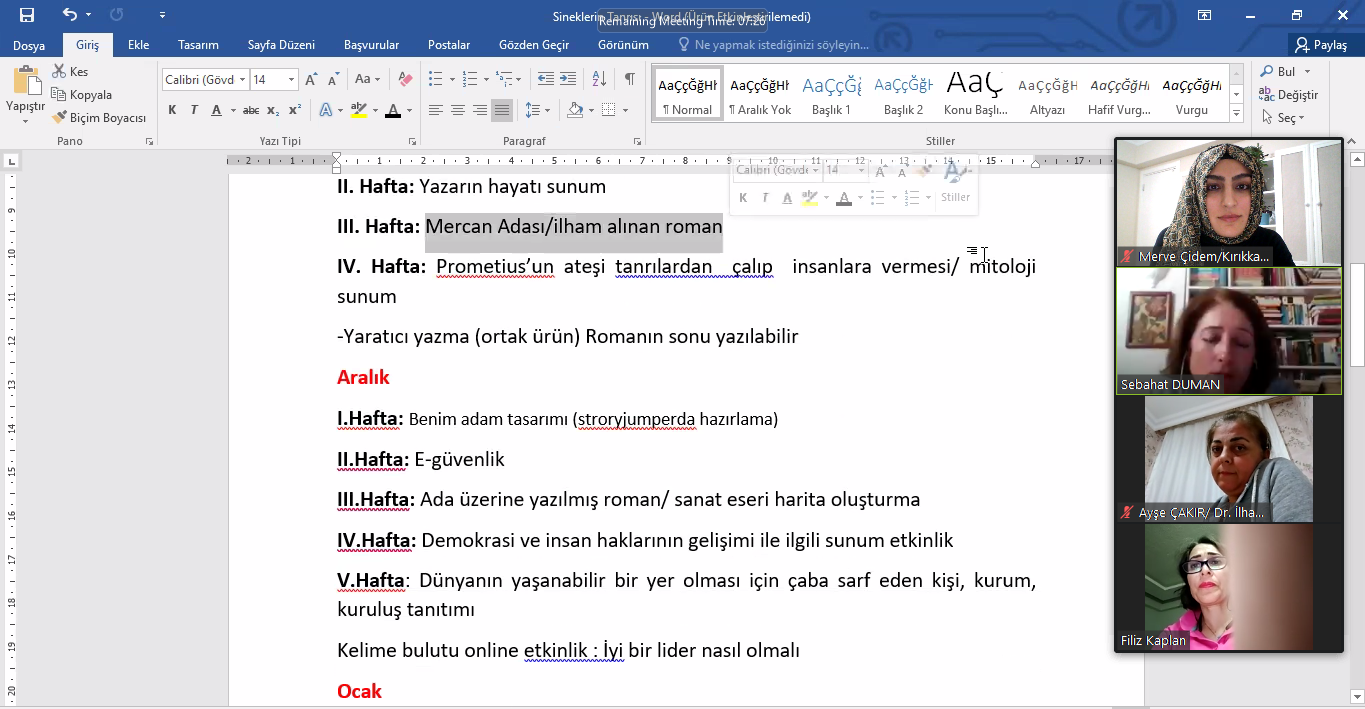Screen dimensions: 1365x709
Task: Click the A-Z sort icon
Action: [599, 79]
